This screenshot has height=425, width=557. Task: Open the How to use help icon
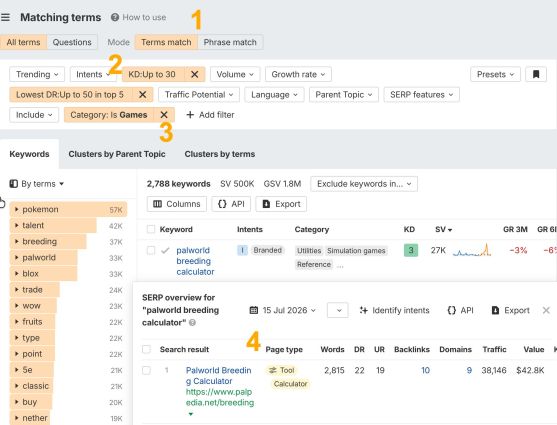114,17
